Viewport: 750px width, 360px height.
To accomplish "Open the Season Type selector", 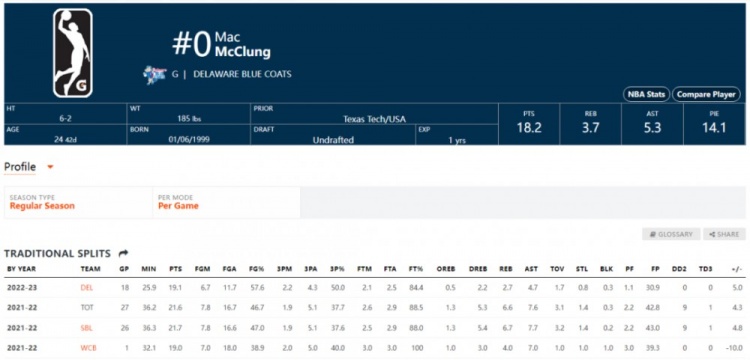I will (78, 202).
